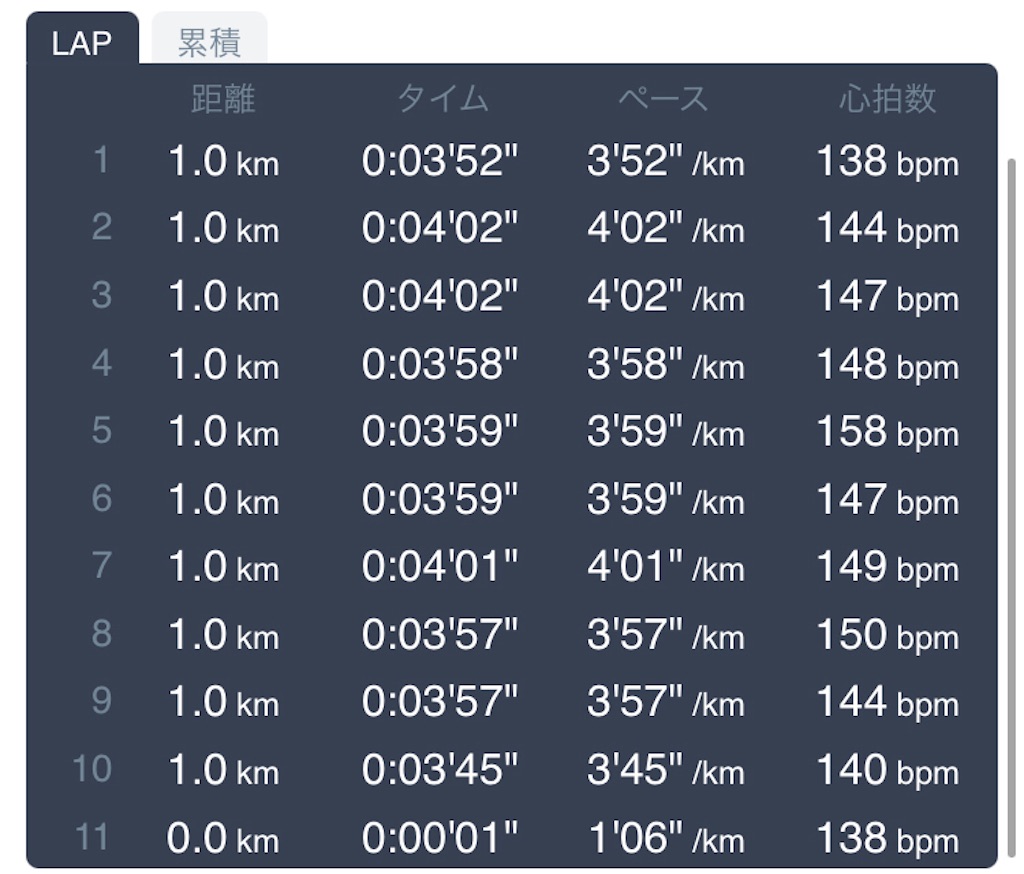Select lap 11 pace 1'06" /km
This screenshot has height=874, width=1024.
[x=665, y=838]
